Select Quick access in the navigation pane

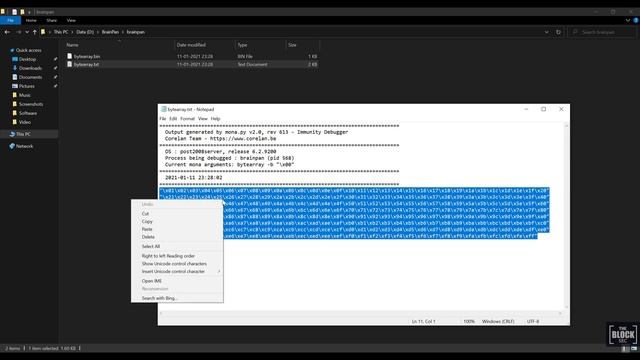pos(28,50)
